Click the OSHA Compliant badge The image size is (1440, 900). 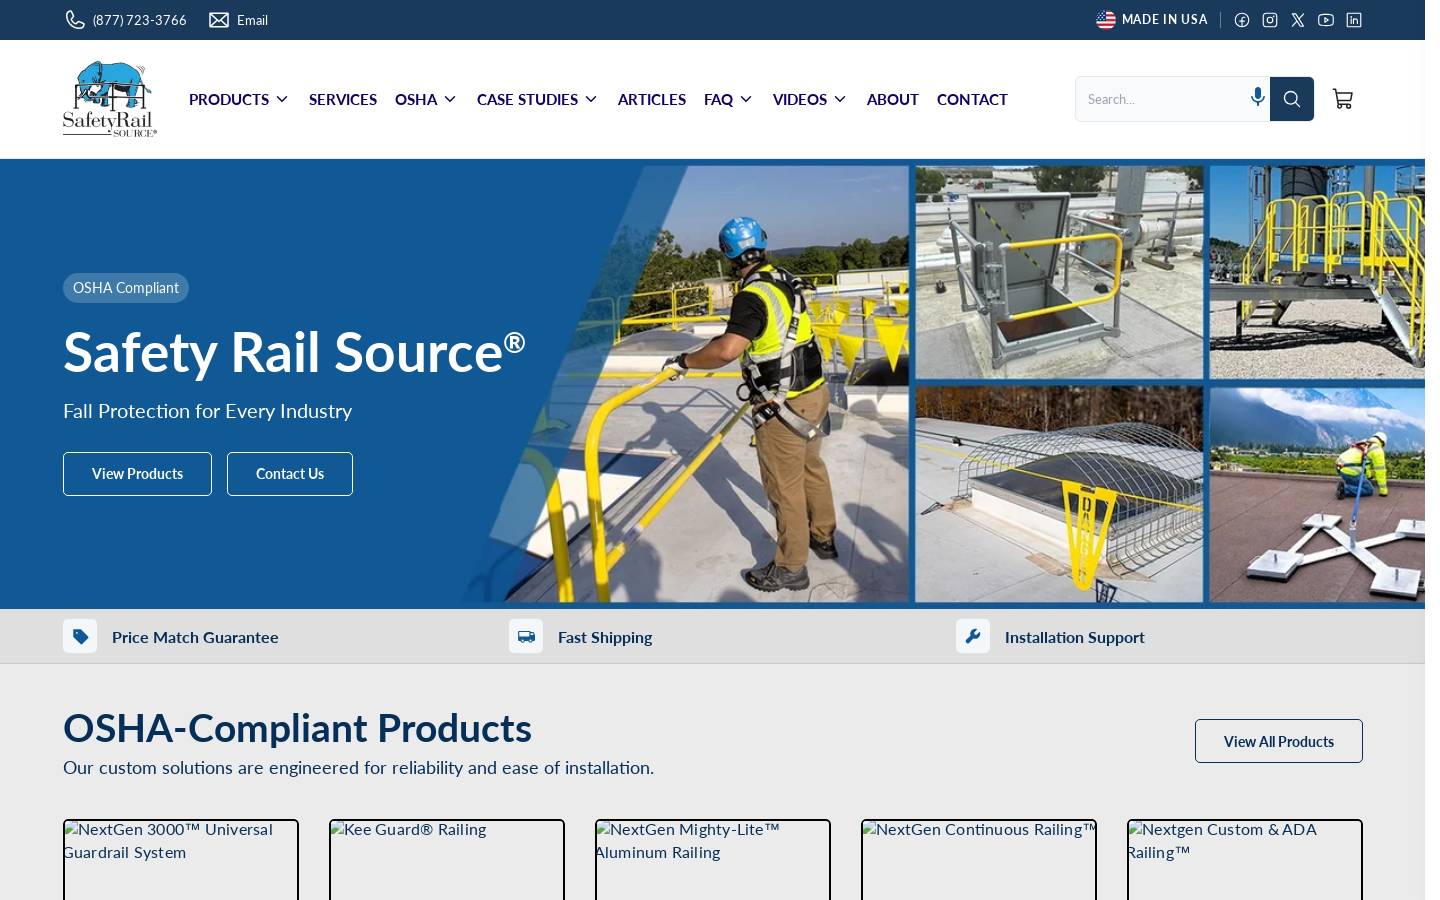click(126, 288)
